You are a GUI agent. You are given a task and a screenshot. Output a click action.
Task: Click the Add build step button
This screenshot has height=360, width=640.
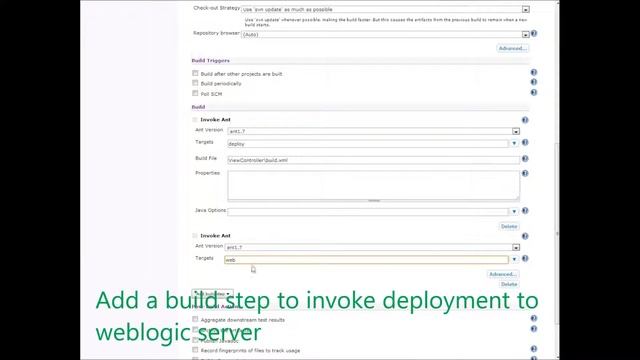point(212,294)
